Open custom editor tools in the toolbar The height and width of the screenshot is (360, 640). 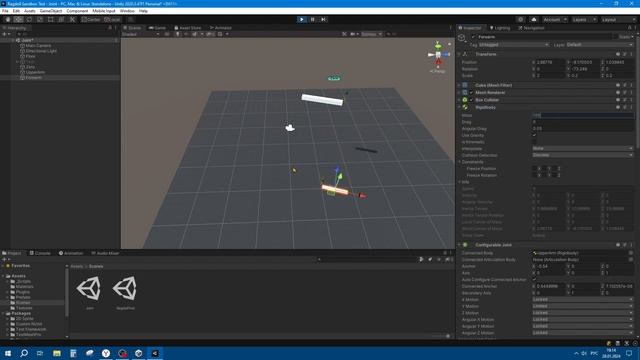click(x=72, y=19)
